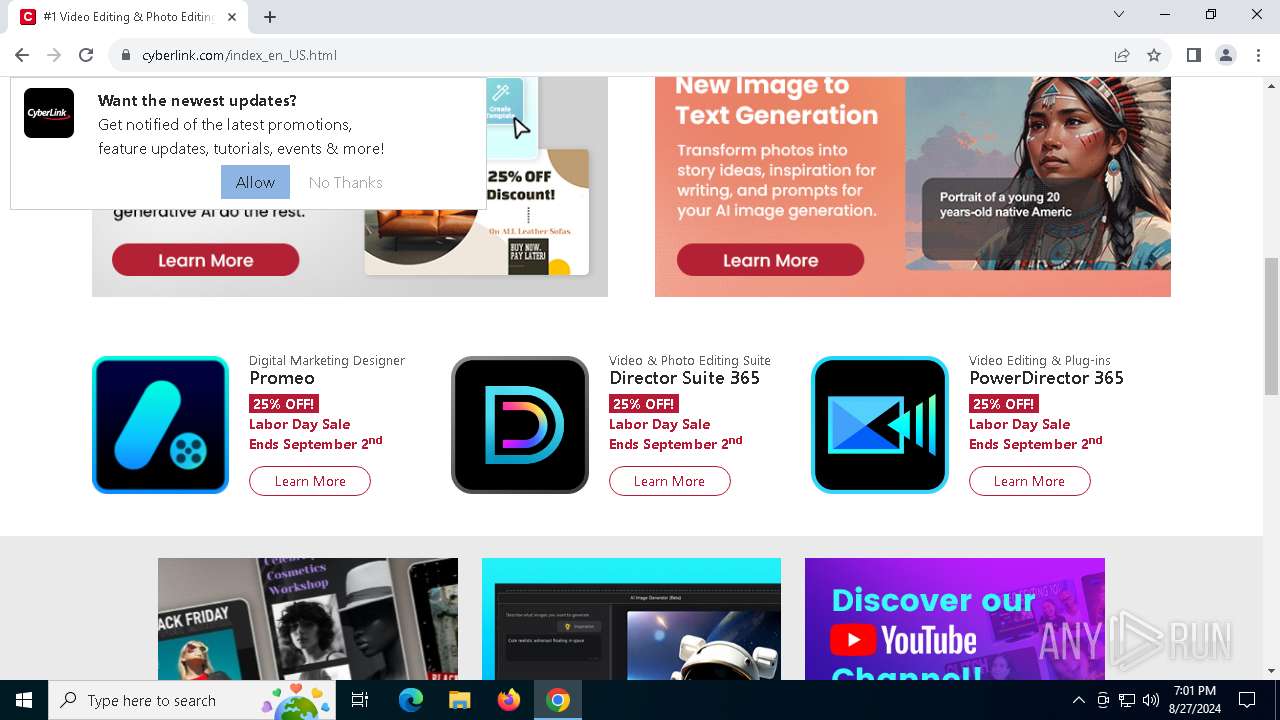The image size is (1280, 720).
Task: Open the Chrome profile avatar
Action: pos(1226,55)
